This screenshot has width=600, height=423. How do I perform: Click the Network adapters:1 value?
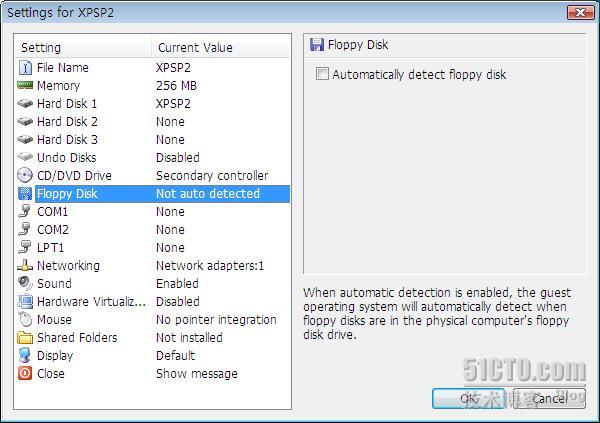(210, 266)
